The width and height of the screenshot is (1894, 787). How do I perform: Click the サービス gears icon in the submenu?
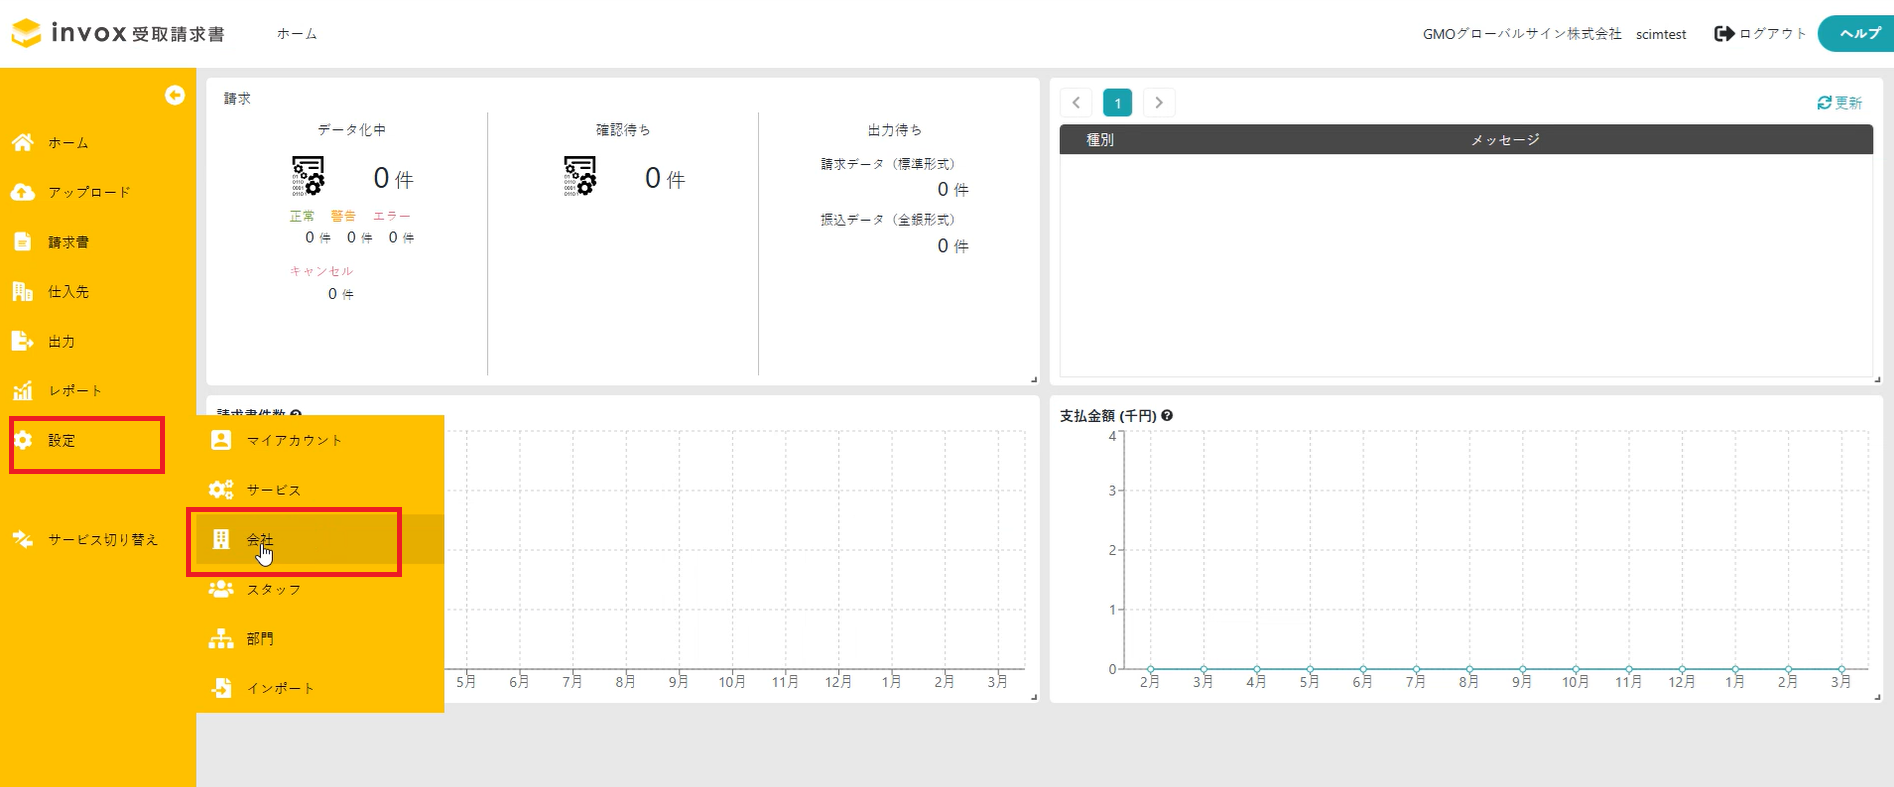(221, 489)
